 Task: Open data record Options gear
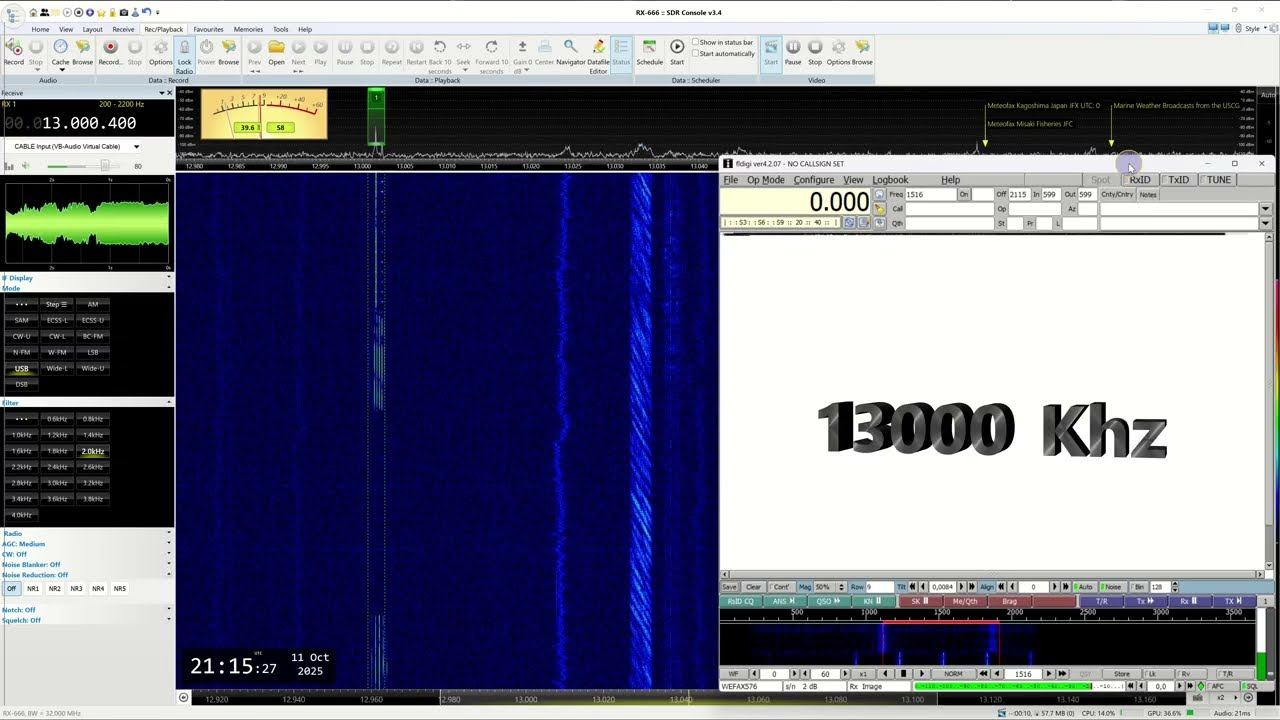tap(161, 47)
